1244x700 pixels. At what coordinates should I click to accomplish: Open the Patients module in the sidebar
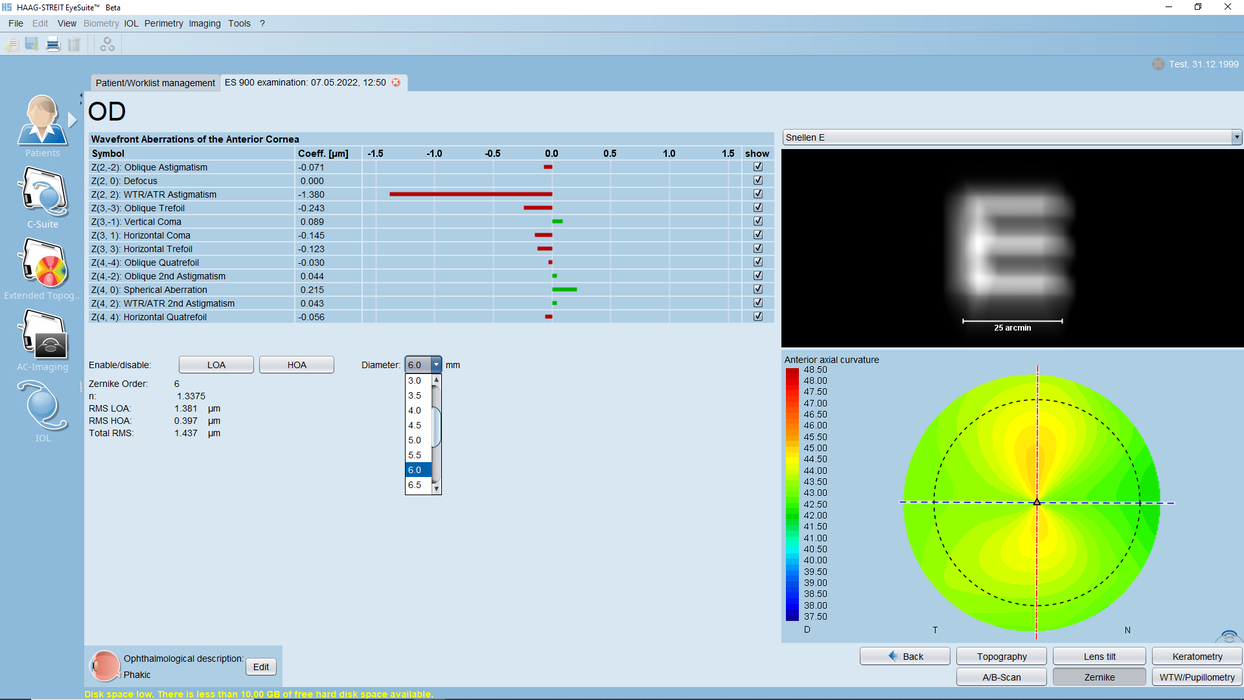pyautogui.click(x=42, y=120)
